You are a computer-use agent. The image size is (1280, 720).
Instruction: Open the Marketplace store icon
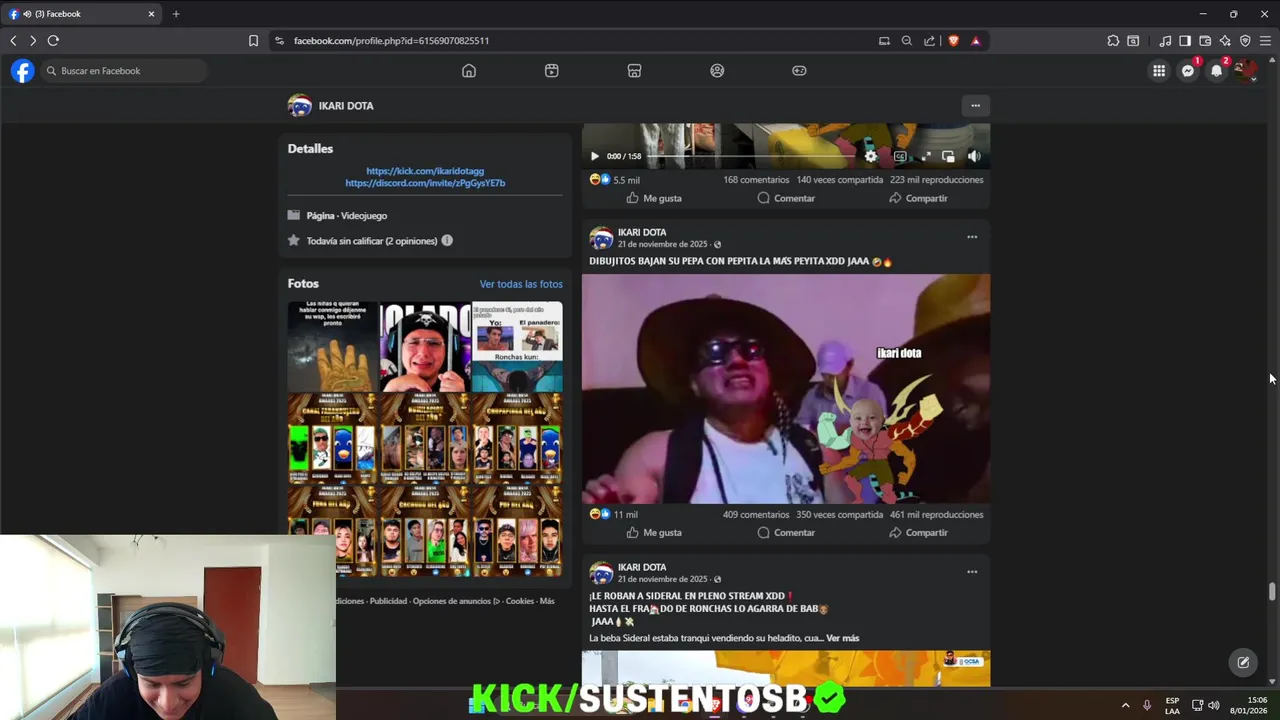point(634,71)
